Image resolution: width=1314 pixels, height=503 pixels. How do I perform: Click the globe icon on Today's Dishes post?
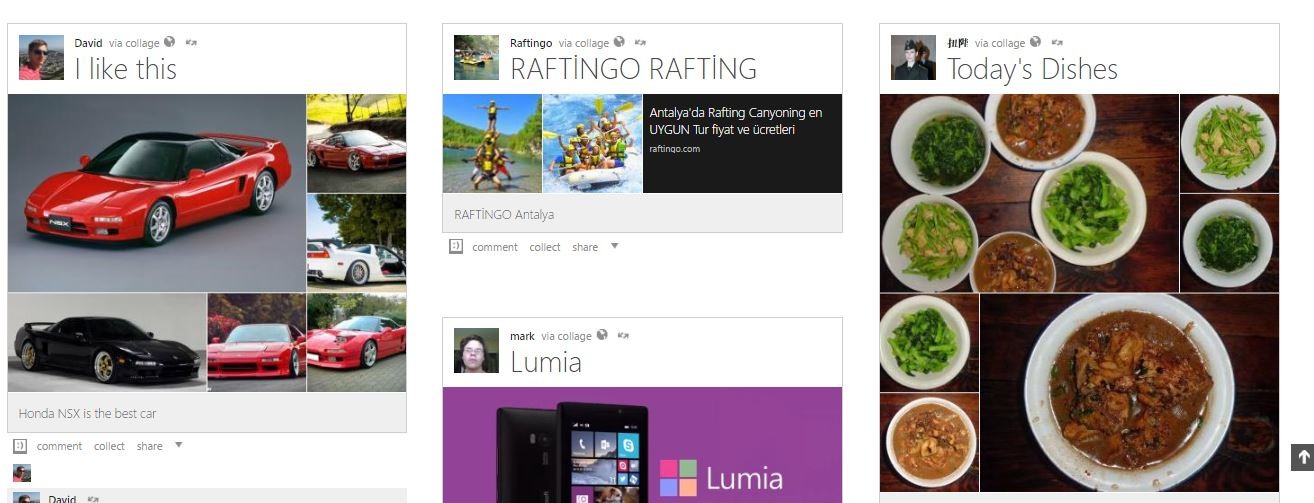1036,42
